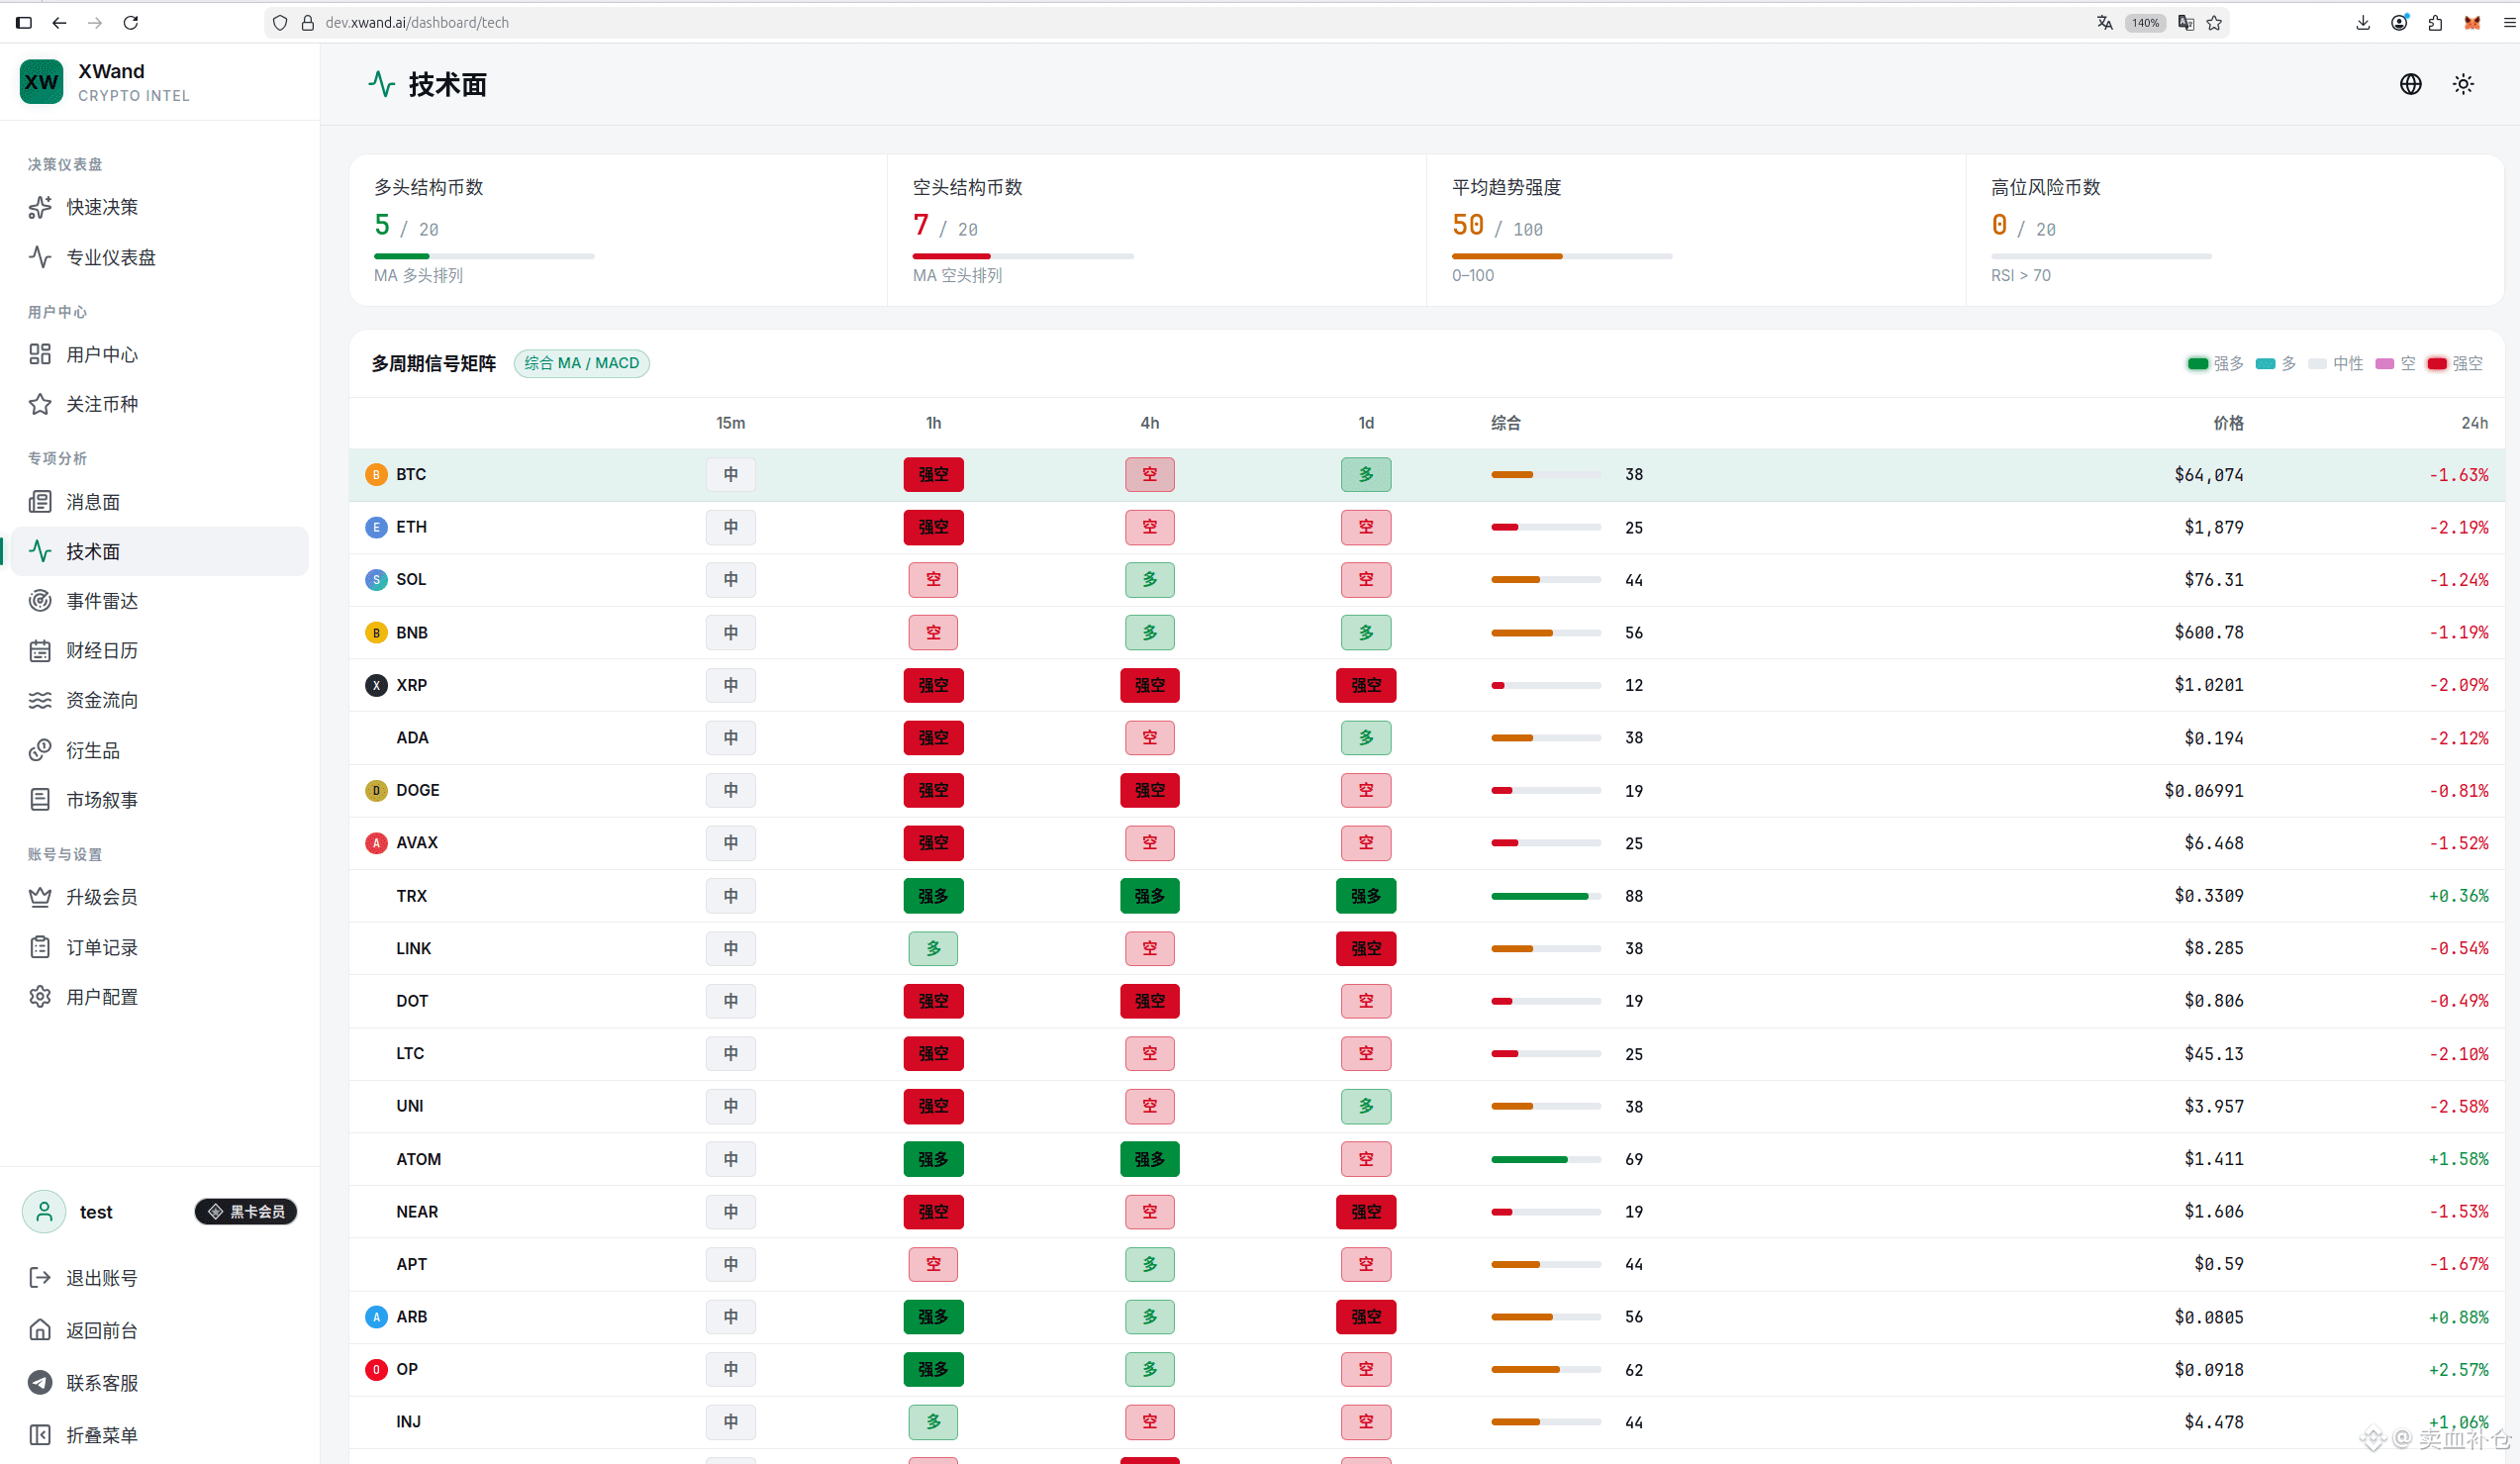Click the 财经日历 calendar icon

pyautogui.click(x=40, y=651)
